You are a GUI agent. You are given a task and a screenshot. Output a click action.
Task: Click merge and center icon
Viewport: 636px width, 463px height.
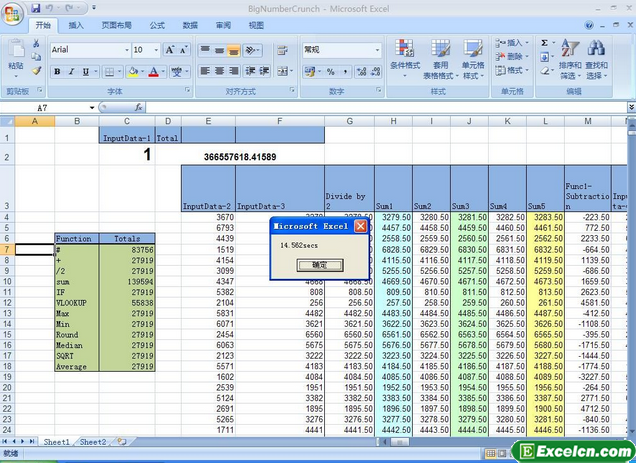point(281,71)
